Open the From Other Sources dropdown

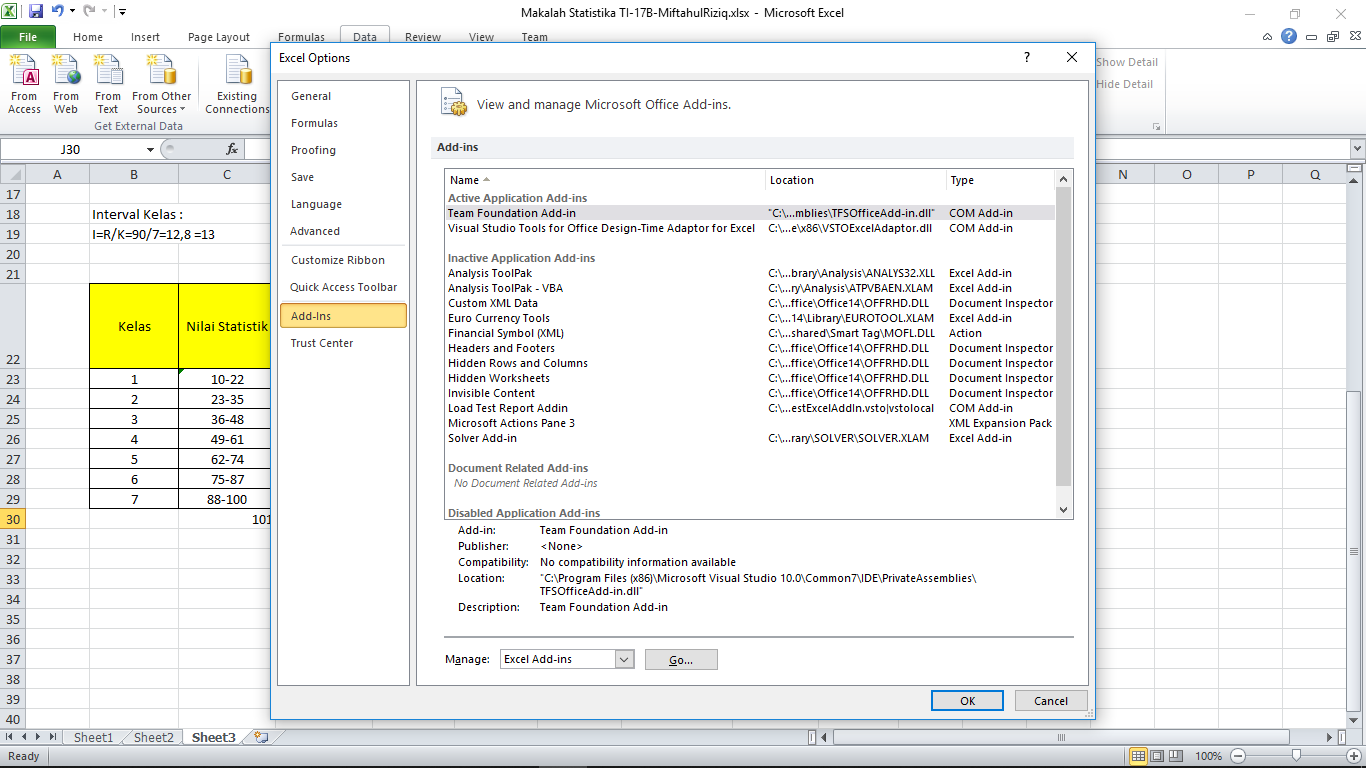point(161,86)
